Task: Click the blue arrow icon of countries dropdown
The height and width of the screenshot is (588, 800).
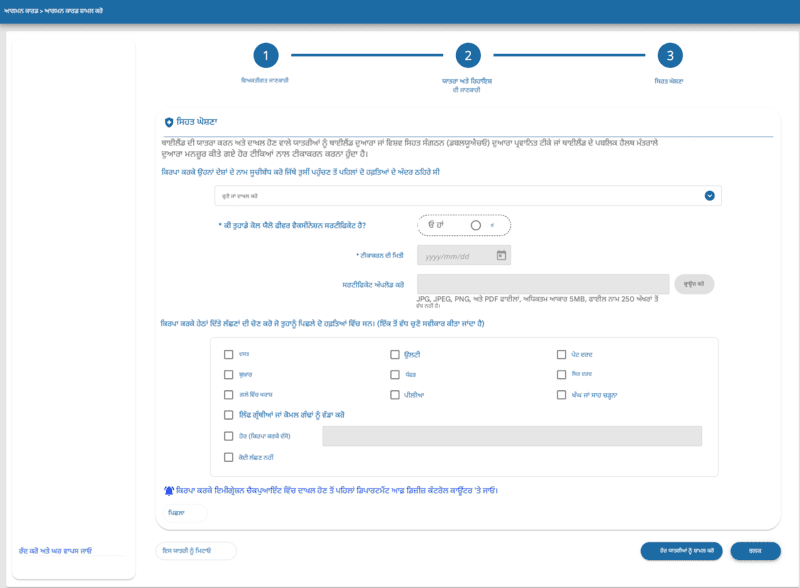Action: (709, 196)
